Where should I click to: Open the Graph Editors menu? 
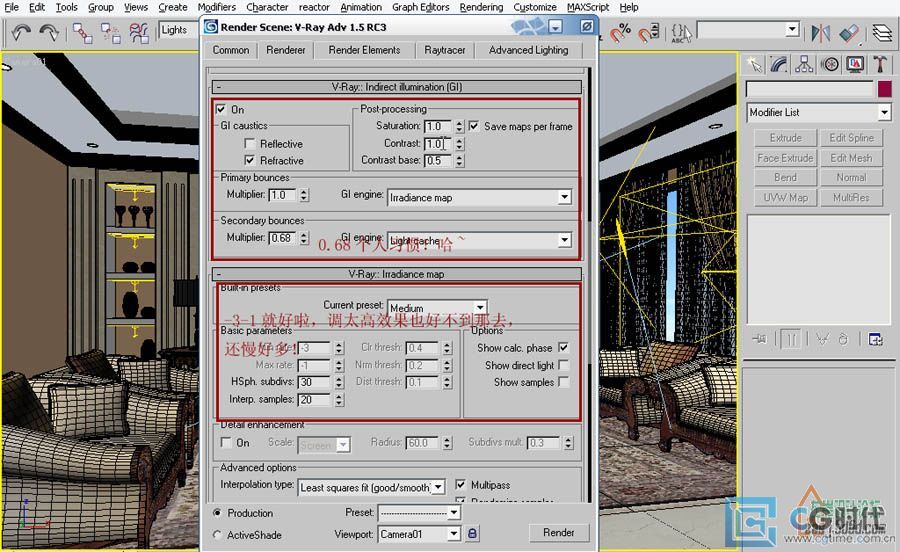pyautogui.click(x=421, y=7)
